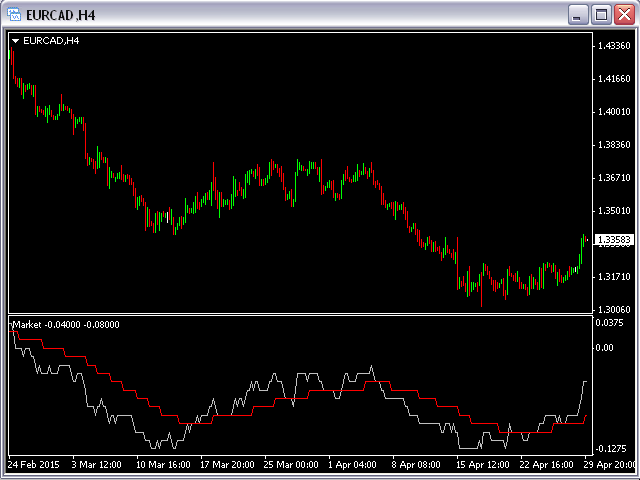
Task: Click the 0.0375 indicator scale value
Action: pyautogui.click(x=607, y=323)
